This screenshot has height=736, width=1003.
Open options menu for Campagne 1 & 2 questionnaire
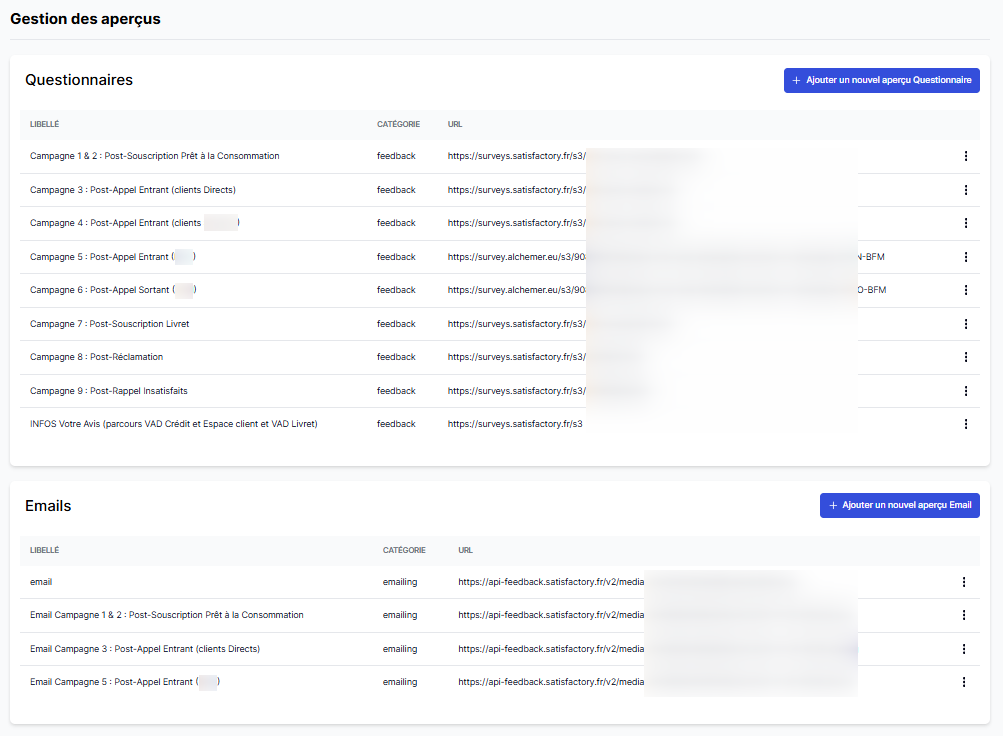(x=965, y=156)
